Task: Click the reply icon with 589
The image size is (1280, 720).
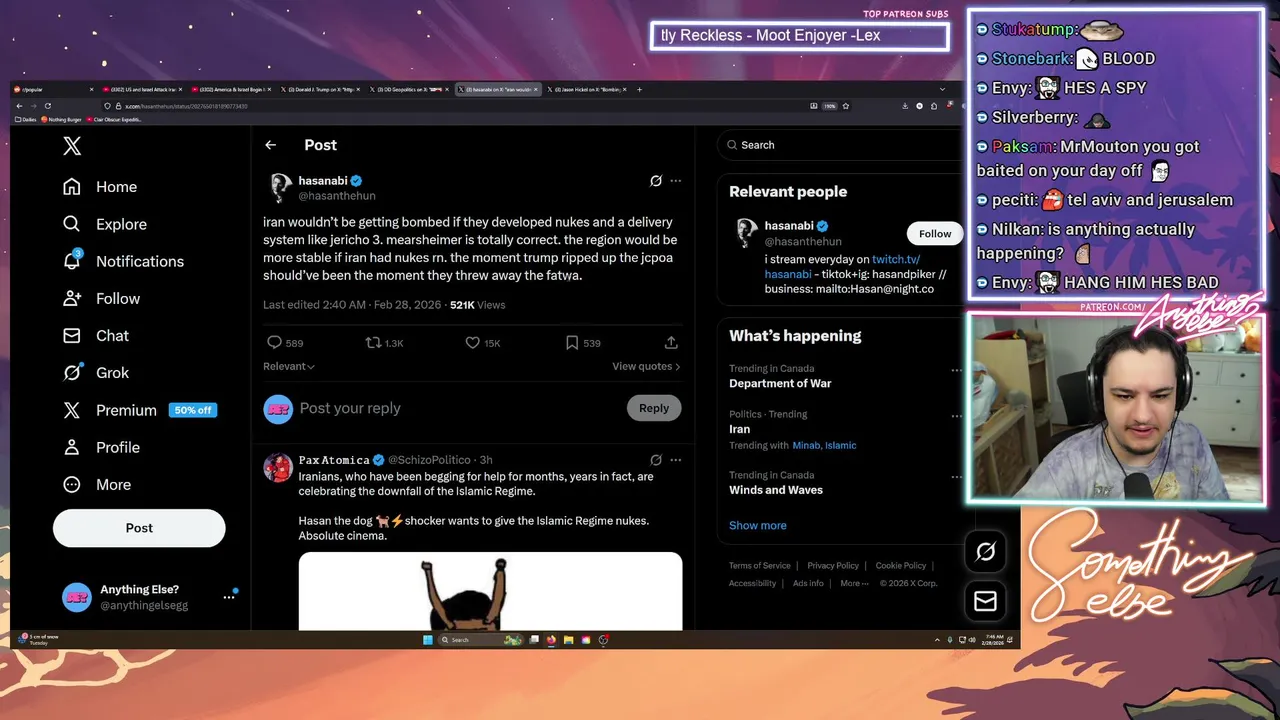Action: tap(274, 343)
